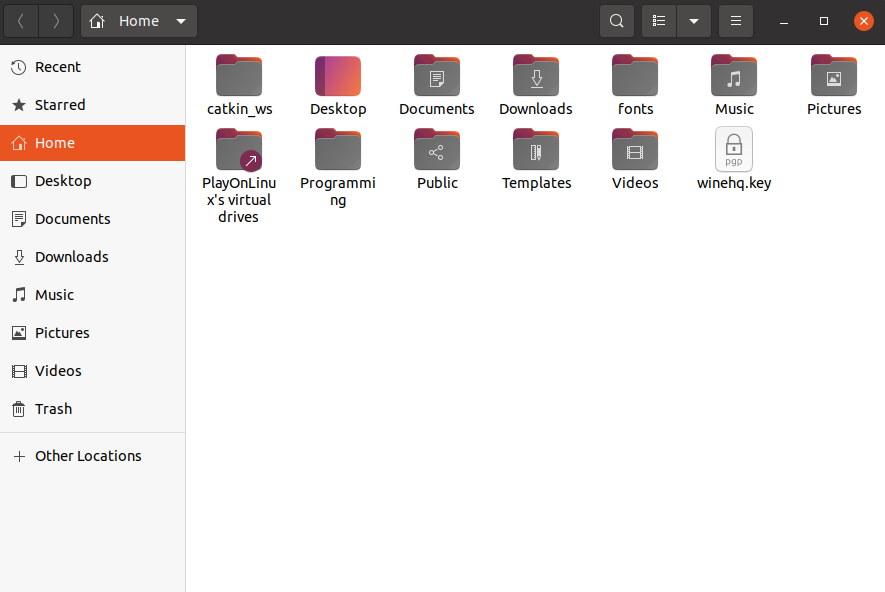
Task: Open the catkin_ws folder
Action: point(239,76)
